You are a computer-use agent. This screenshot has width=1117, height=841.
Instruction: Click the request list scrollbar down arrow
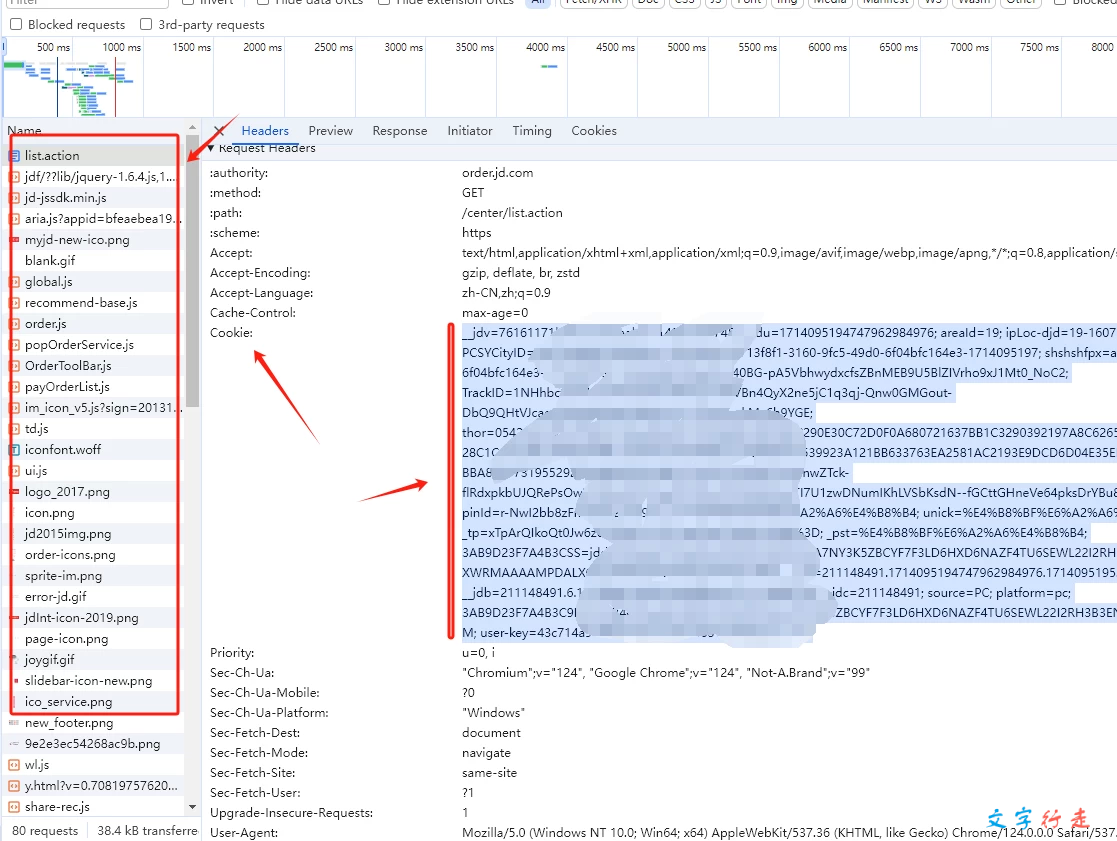192,807
